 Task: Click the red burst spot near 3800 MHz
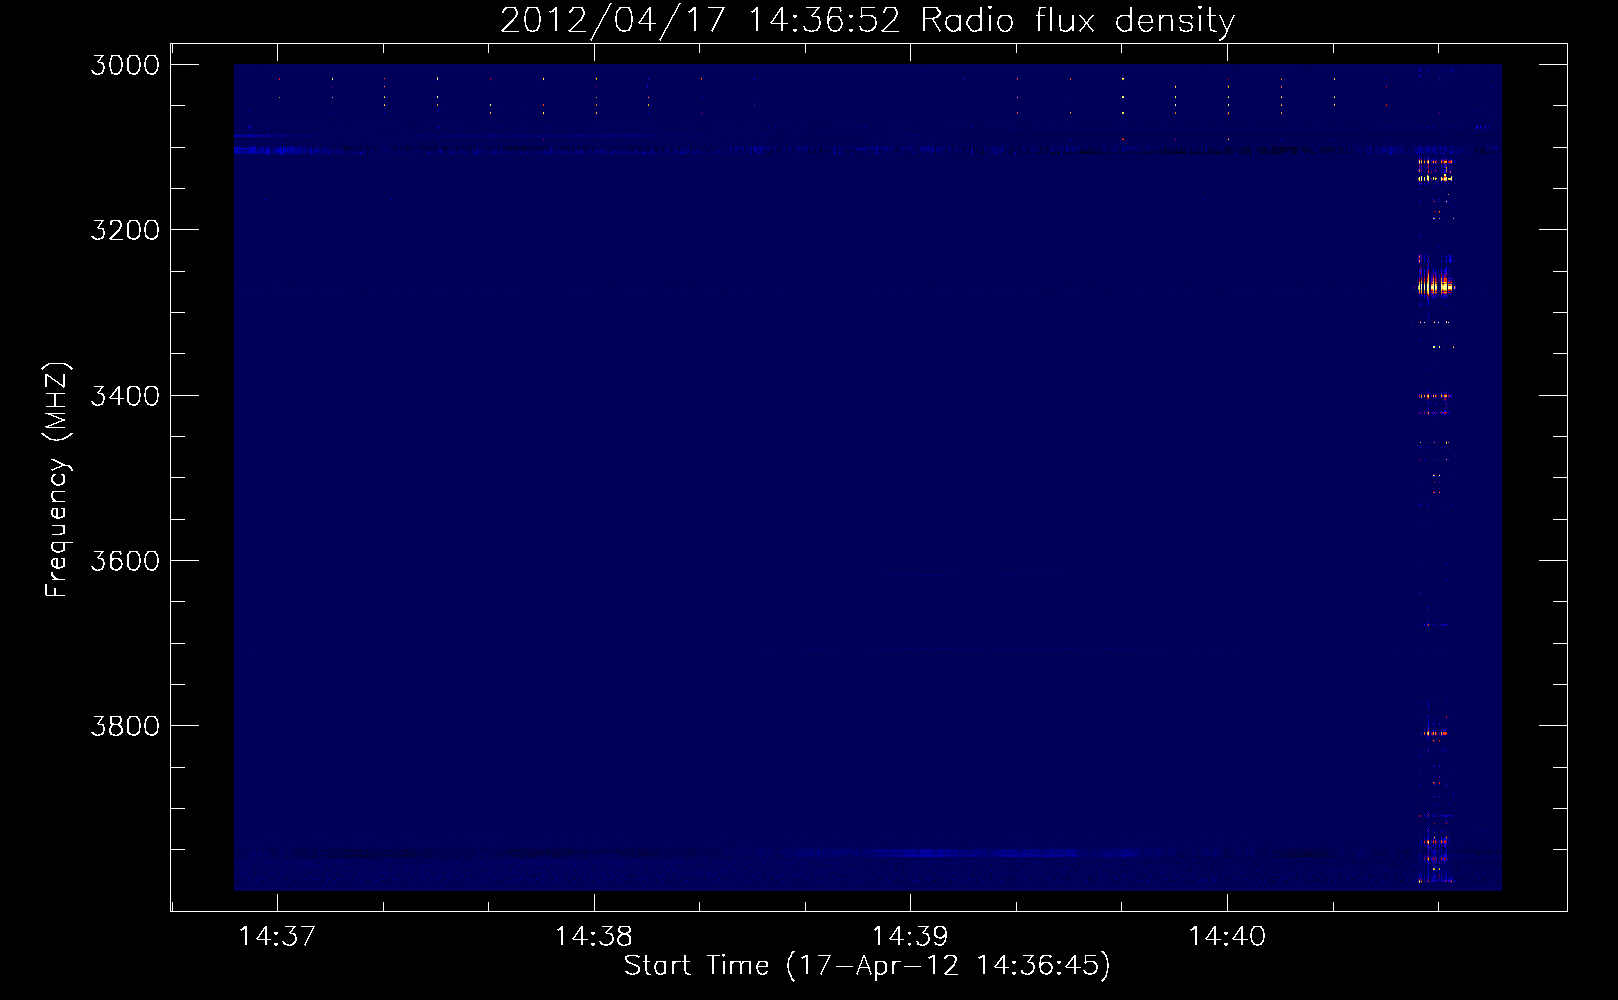pos(1435,733)
